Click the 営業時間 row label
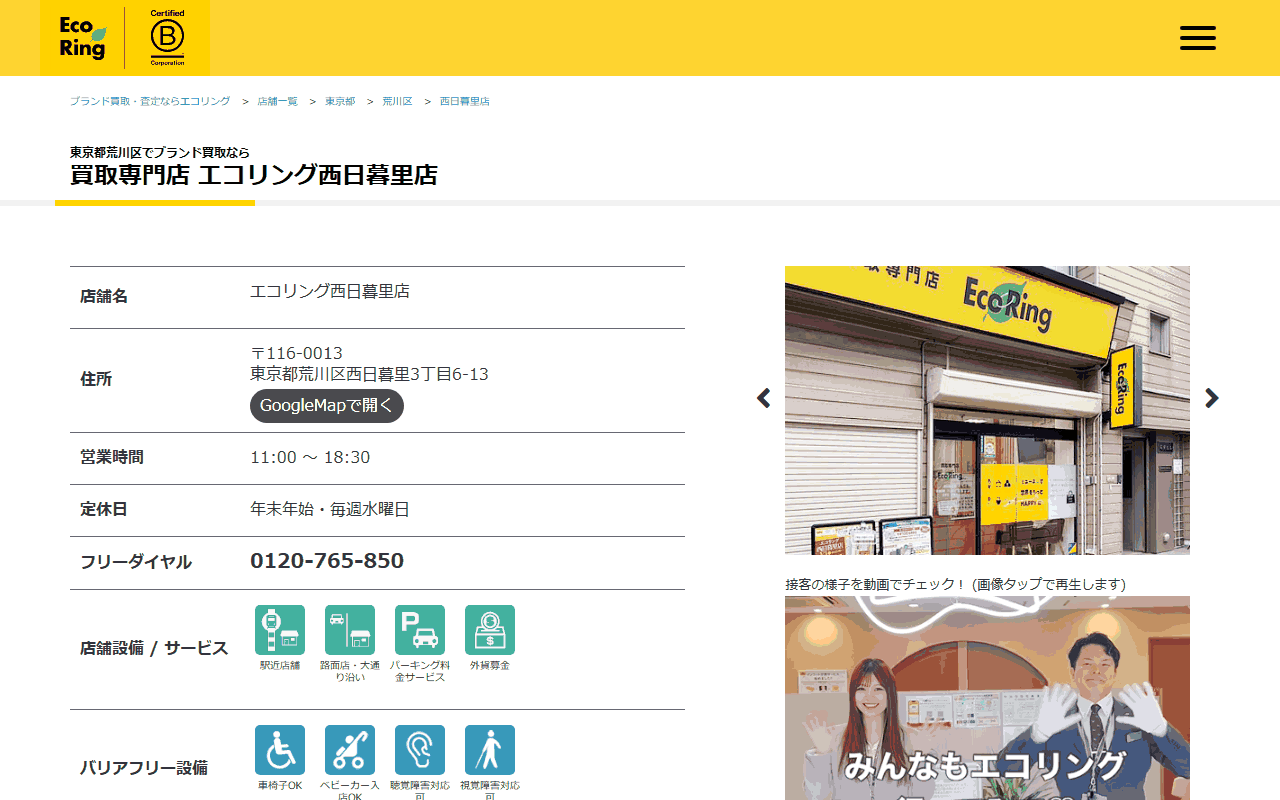 click(112, 457)
